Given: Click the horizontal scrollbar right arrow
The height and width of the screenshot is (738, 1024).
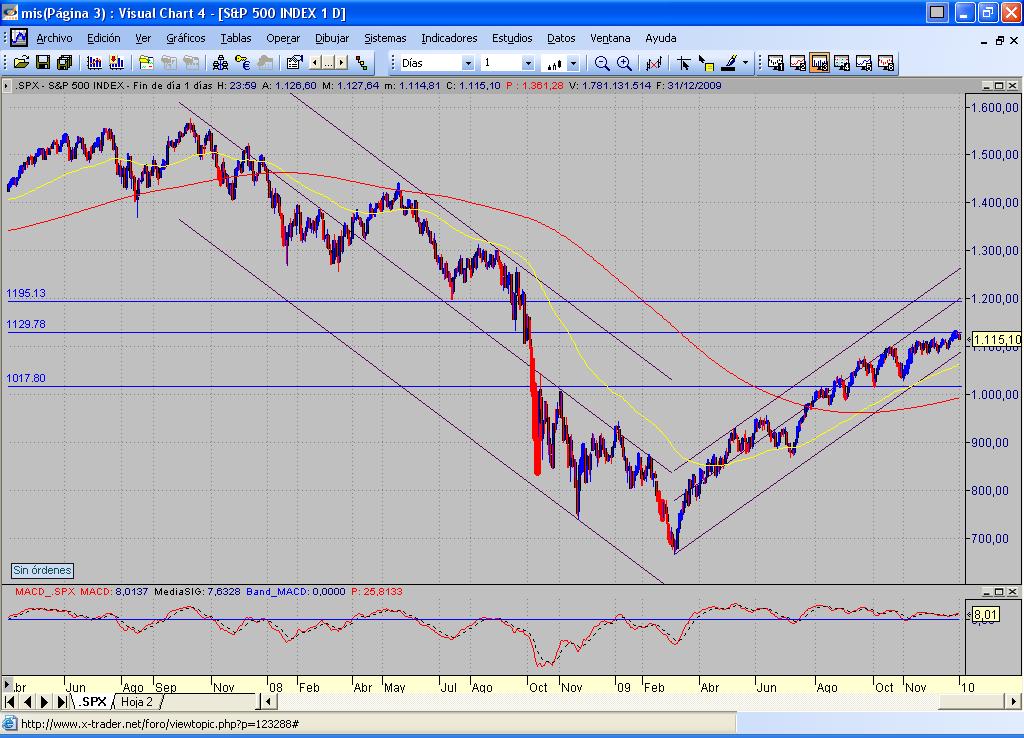Looking at the screenshot, I should pos(1013,702).
